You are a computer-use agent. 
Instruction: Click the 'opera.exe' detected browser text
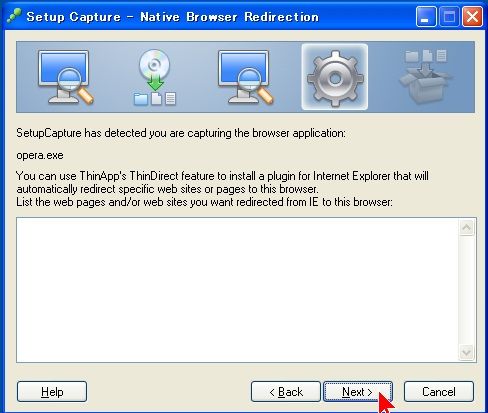click(40, 155)
